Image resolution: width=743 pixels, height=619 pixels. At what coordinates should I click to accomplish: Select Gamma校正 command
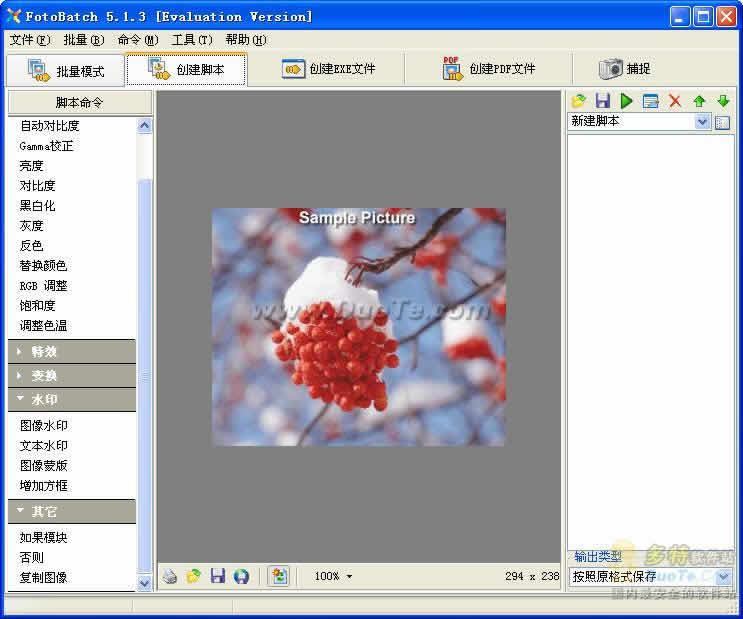click(46, 146)
